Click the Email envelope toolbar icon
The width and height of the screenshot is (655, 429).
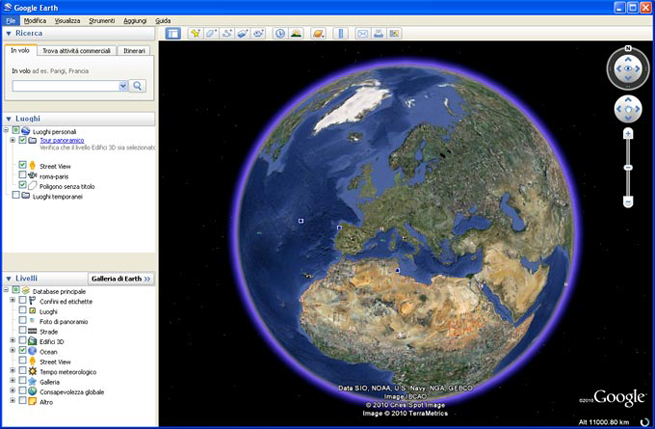[x=363, y=33]
